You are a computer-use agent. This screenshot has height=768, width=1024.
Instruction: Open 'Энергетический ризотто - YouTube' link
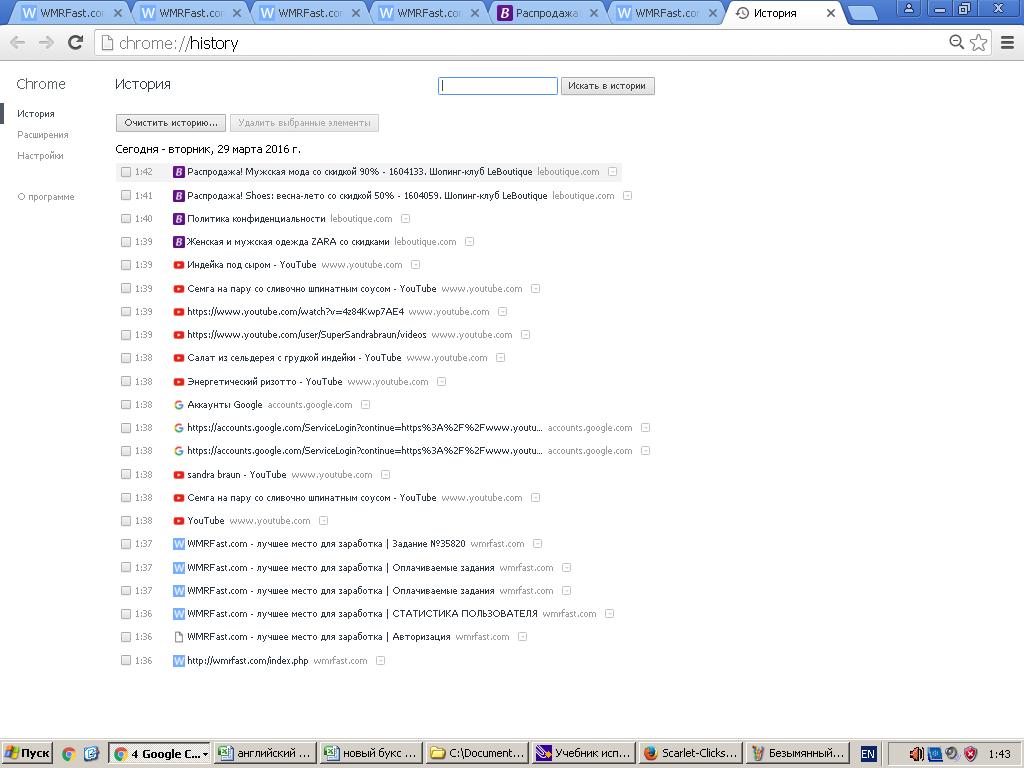click(264, 381)
